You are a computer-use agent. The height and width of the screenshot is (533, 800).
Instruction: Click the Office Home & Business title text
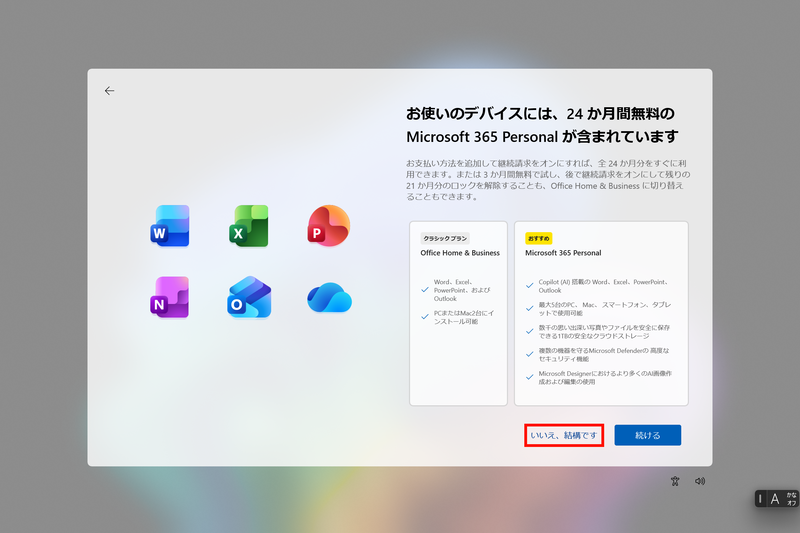(460, 253)
